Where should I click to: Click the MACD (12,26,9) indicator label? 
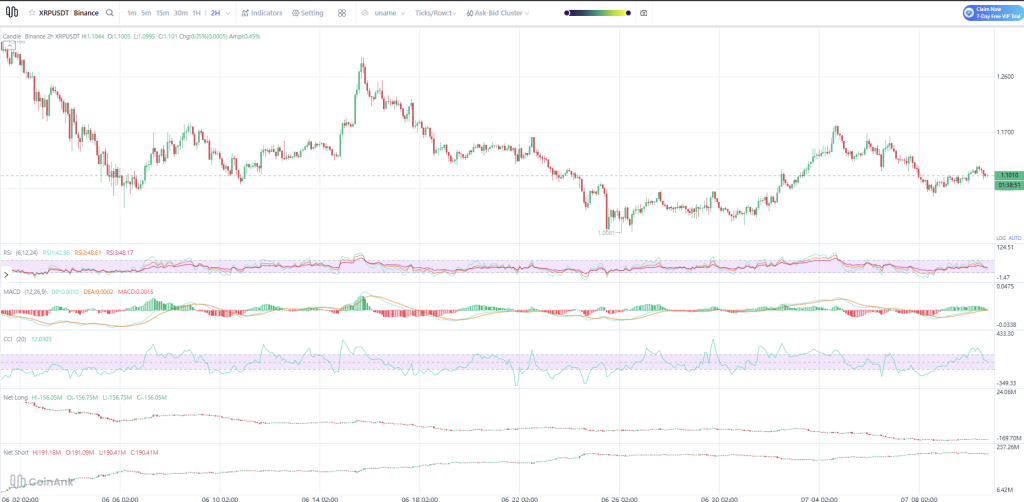[24, 292]
